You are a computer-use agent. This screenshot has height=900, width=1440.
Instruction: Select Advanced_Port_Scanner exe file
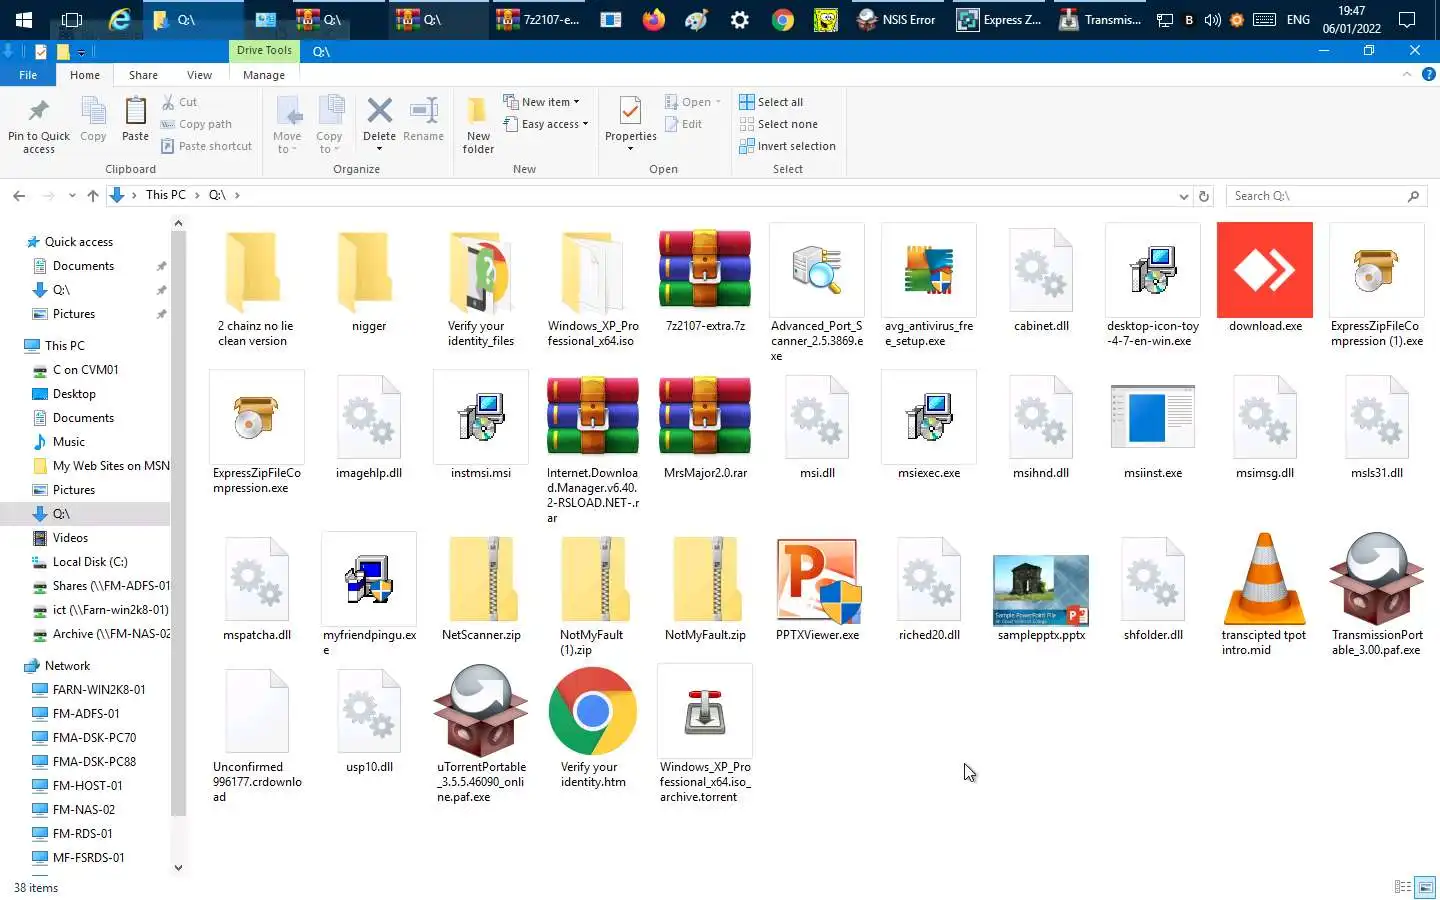(817, 293)
